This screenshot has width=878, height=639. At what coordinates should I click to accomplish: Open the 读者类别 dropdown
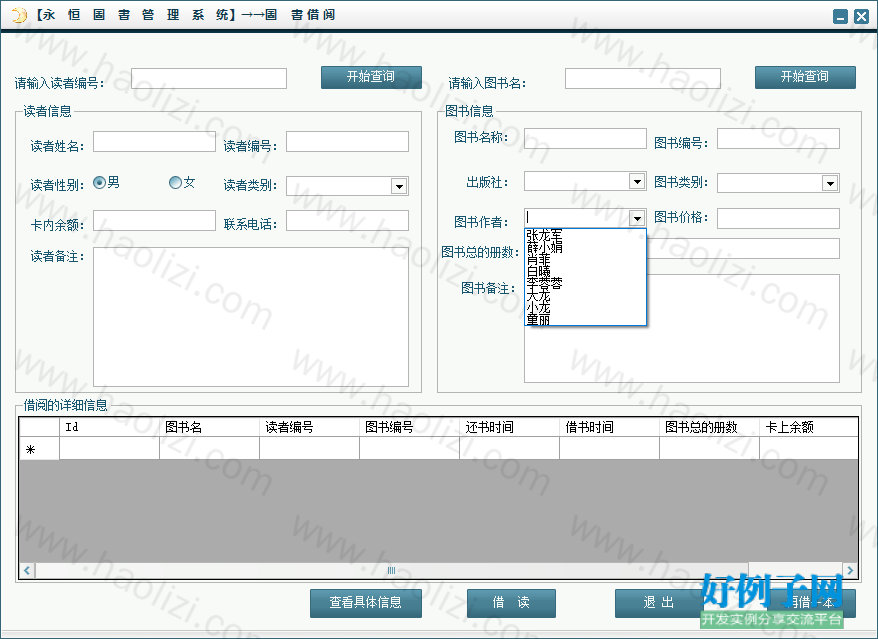tap(399, 186)
